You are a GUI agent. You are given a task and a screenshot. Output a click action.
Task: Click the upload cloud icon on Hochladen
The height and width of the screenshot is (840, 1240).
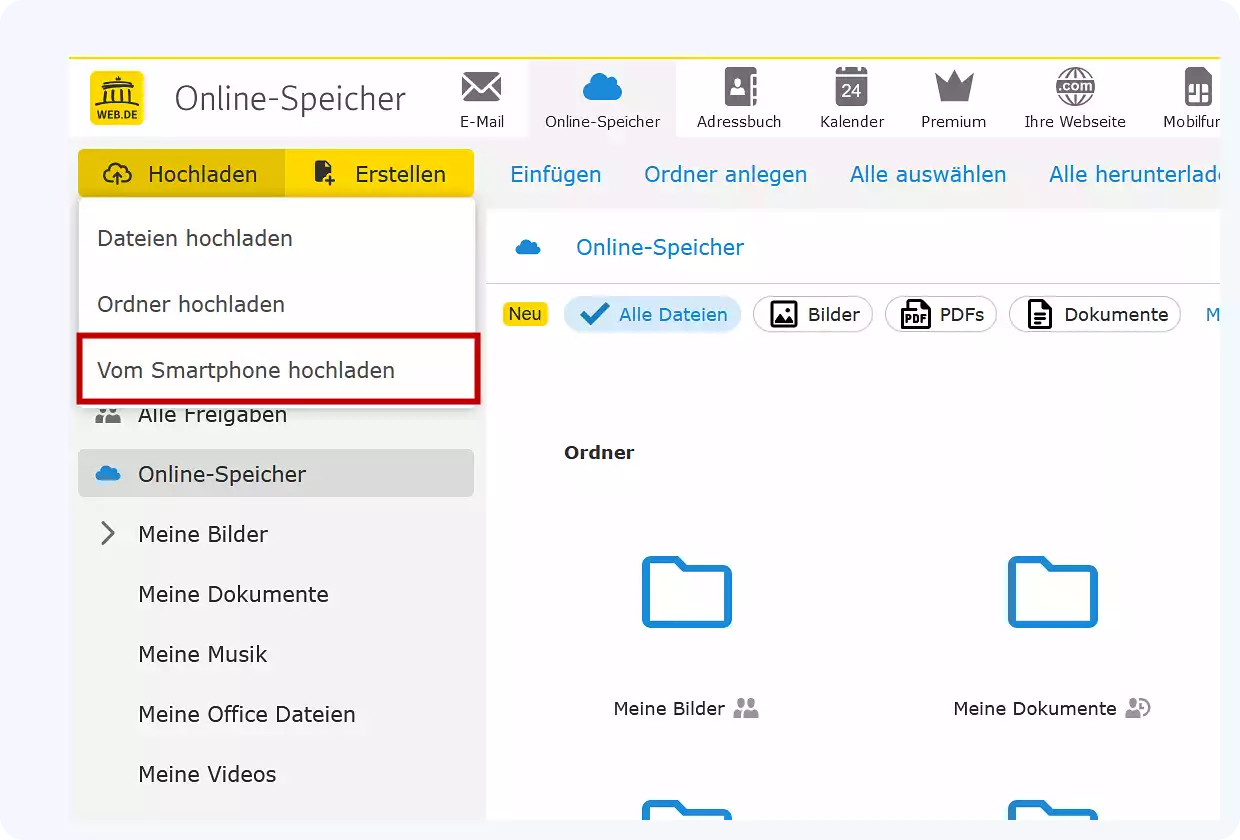click(118, 173)
